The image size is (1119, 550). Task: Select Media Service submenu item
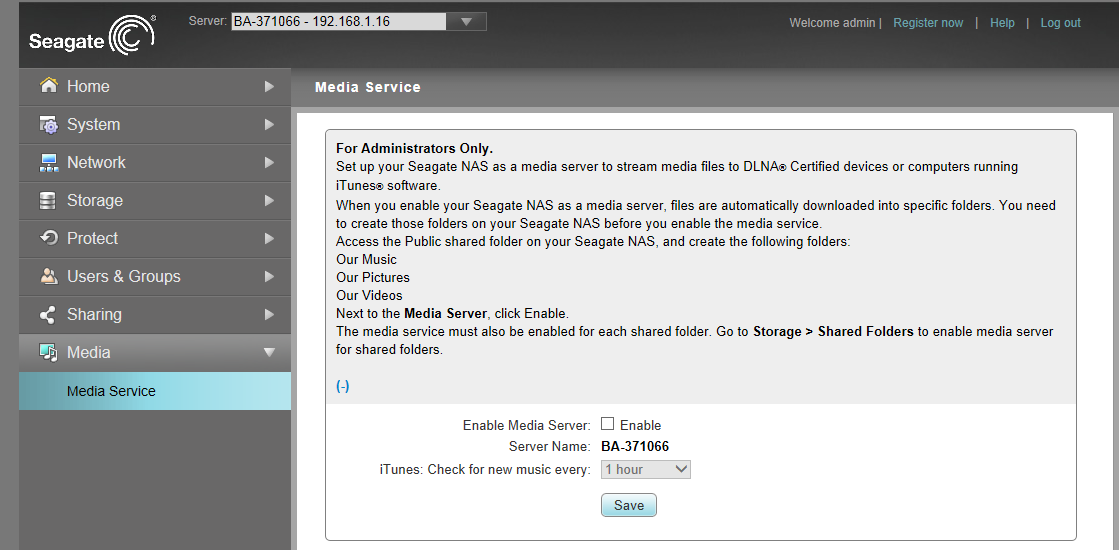pyautogui.click(x=111, y=391)
